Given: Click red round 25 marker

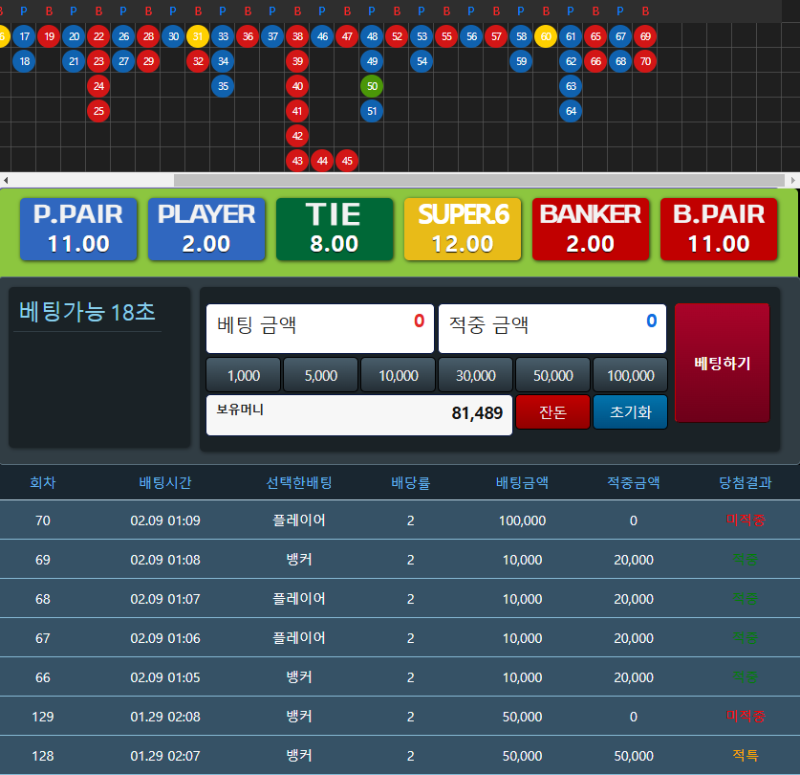Looking at the screenshot, I should point(98,111).
